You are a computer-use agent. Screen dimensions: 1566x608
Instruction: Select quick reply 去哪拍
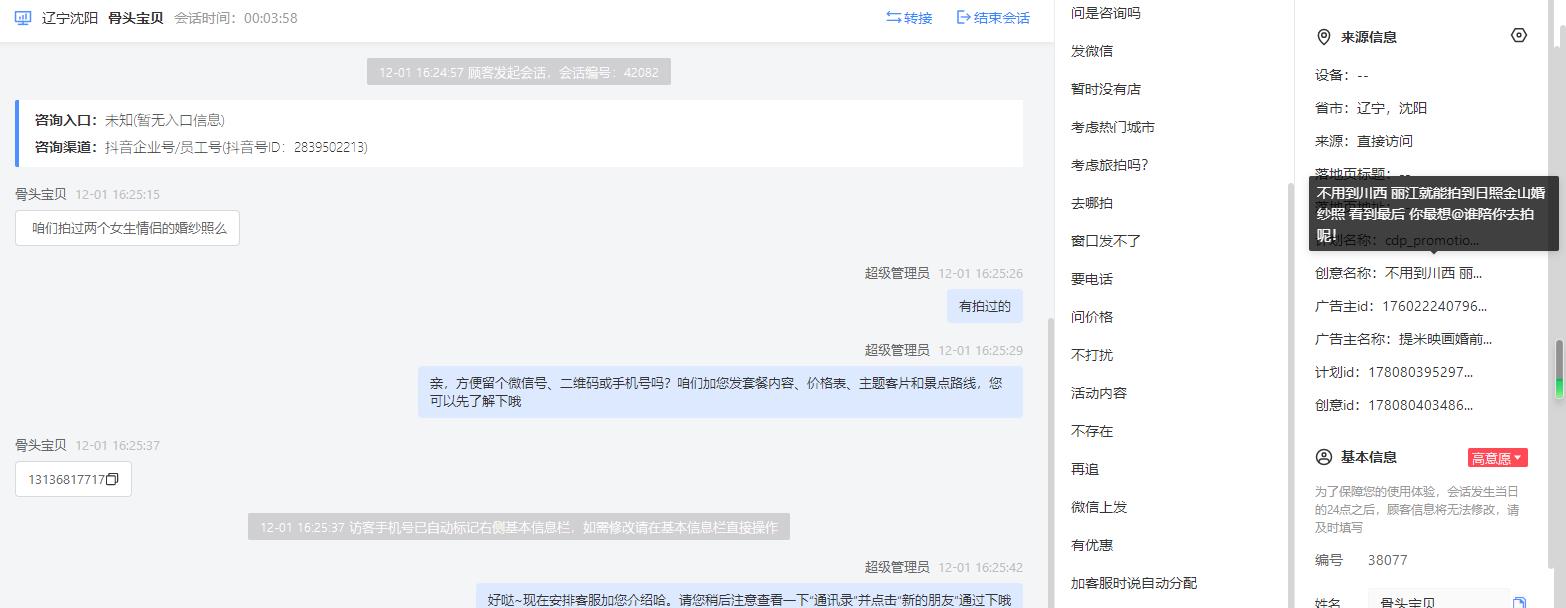pyautogui.click(x=1092, y=203)
